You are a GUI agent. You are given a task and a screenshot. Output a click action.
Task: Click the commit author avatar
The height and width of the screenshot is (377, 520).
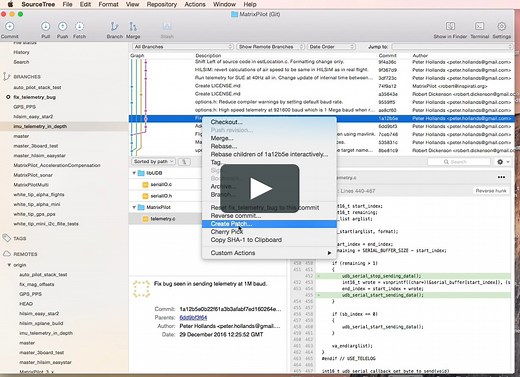pos(141,289)
